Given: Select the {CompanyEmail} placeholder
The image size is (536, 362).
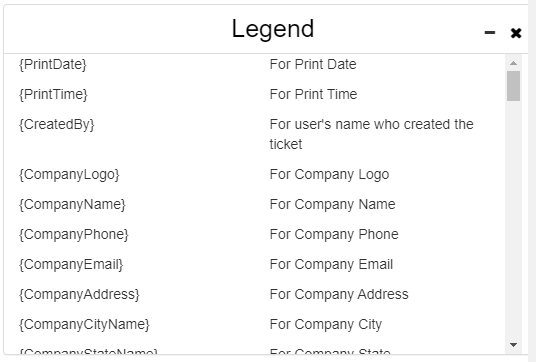Looking at the screenshot, I should pos(71,265).
